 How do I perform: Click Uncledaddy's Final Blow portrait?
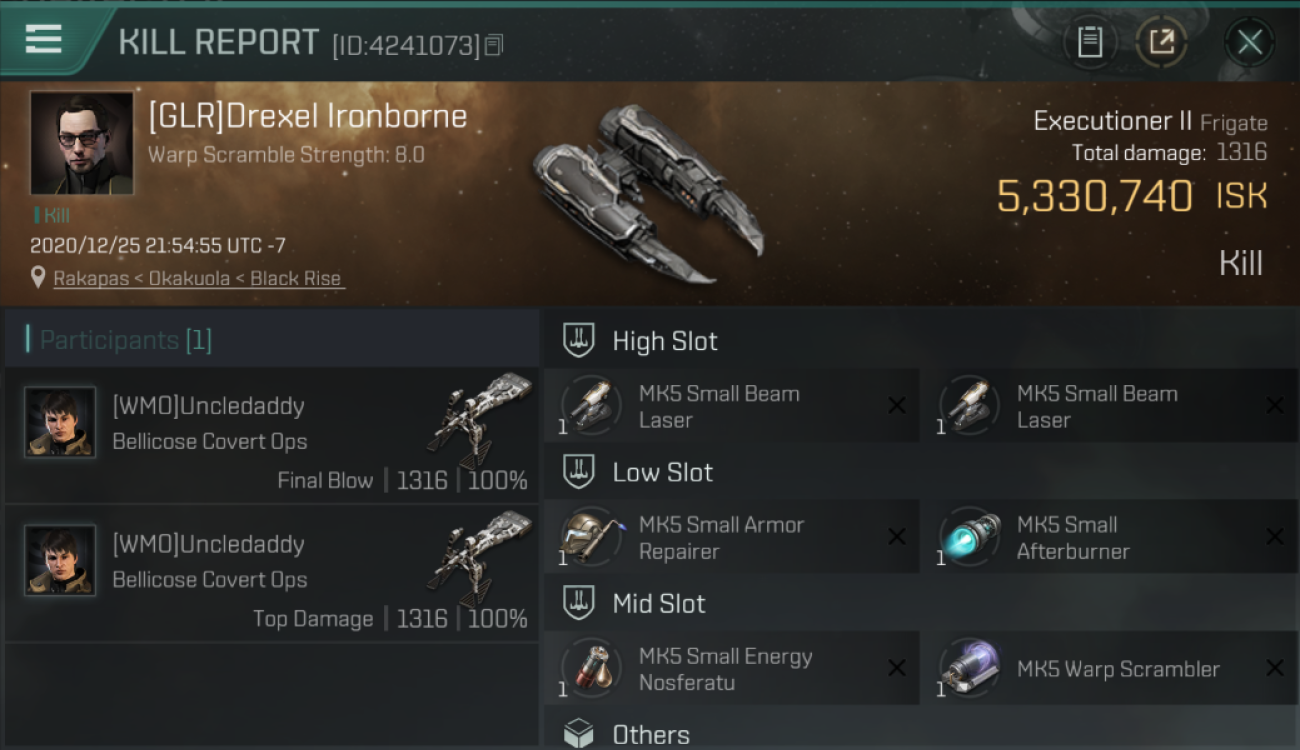60,423
